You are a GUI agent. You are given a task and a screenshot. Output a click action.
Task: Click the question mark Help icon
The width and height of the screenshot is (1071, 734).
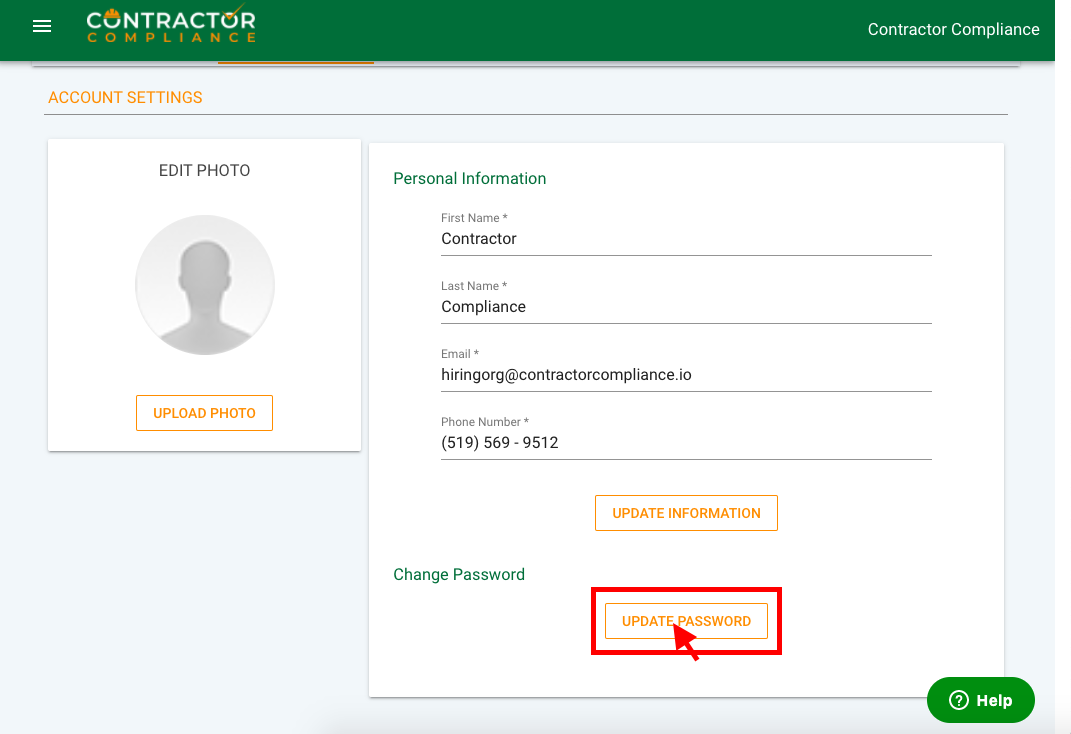[x=959, y=700]
